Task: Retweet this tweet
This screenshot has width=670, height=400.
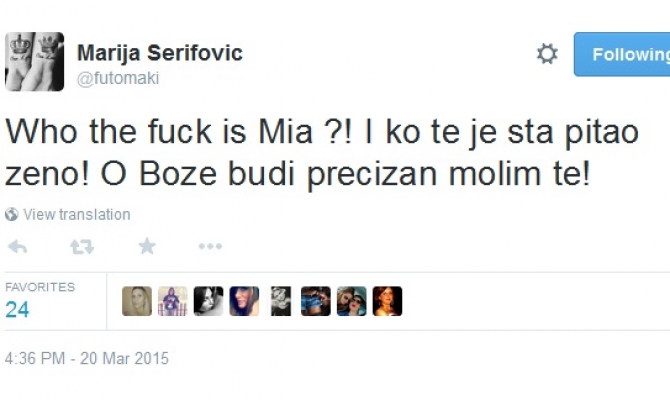Action: pyautogui.click(x=81, y=246)
